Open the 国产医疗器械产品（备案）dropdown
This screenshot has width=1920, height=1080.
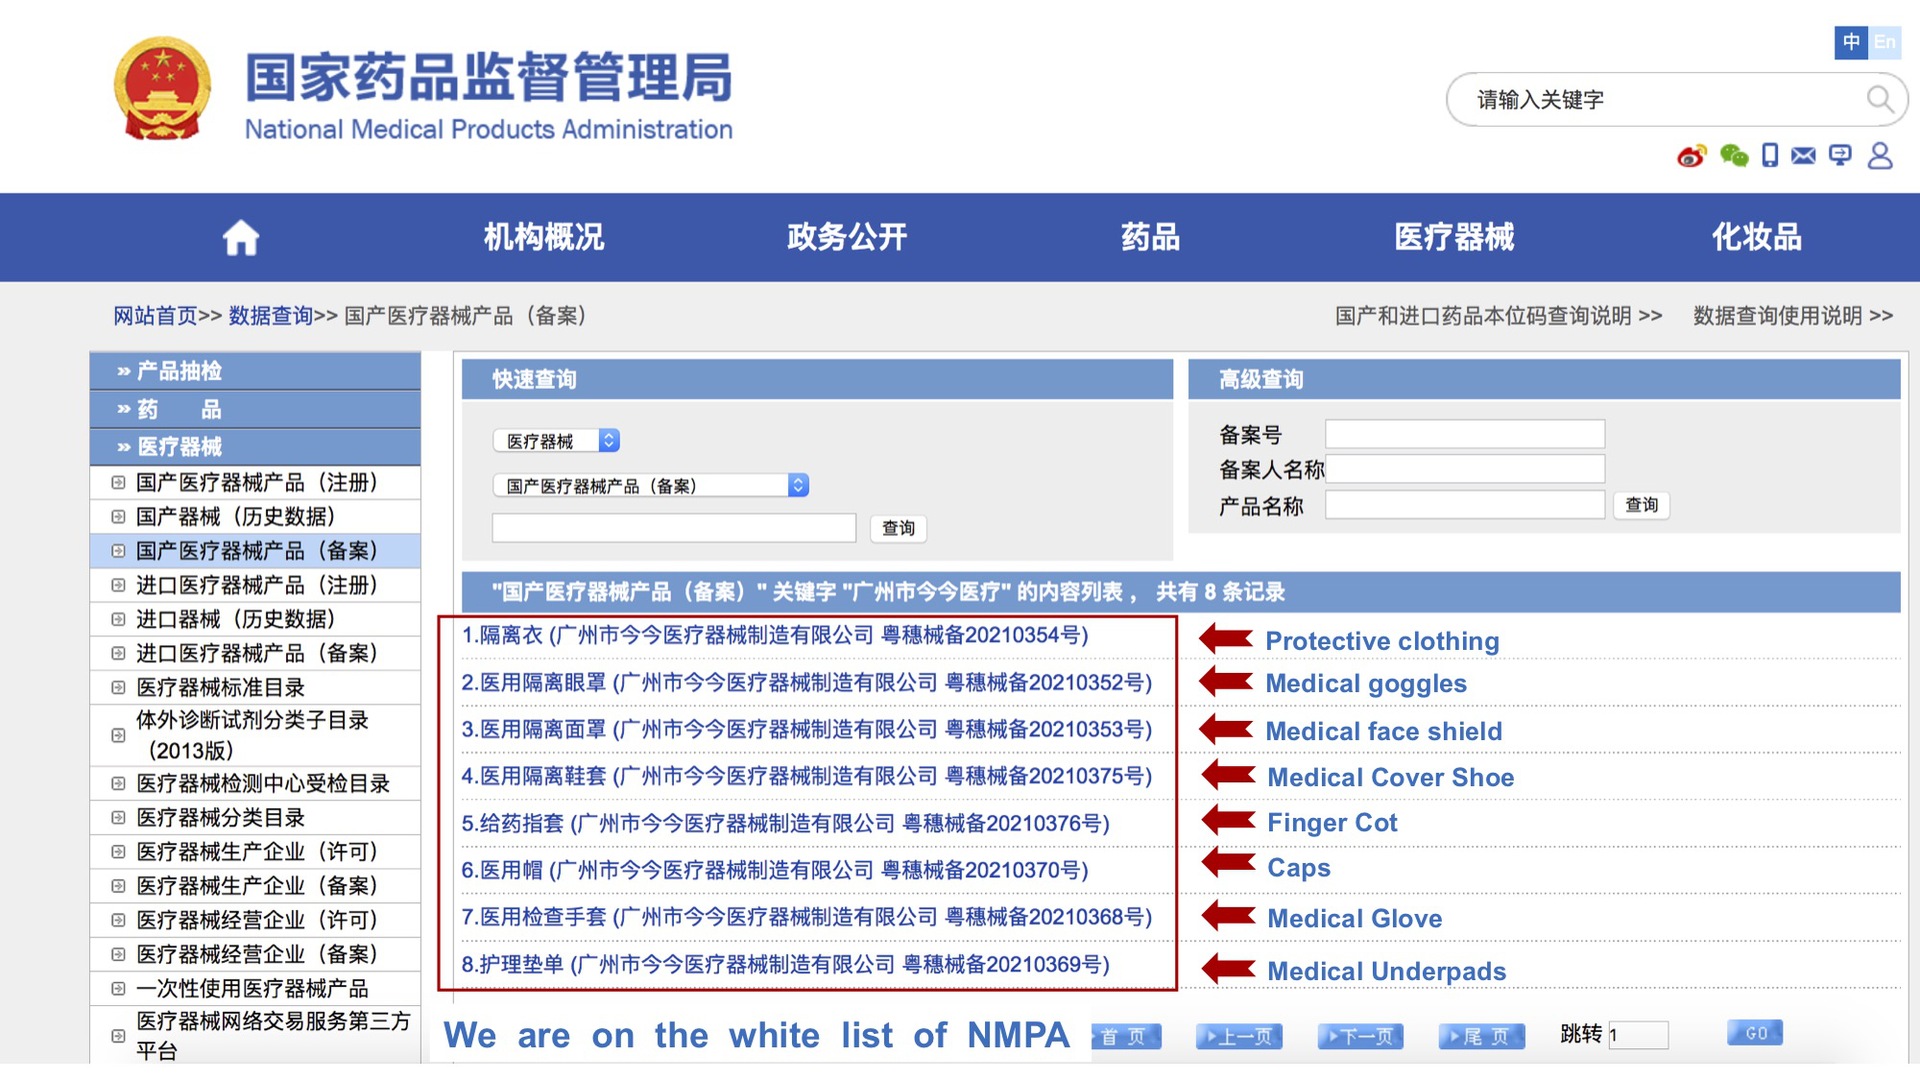coord(650,486)
